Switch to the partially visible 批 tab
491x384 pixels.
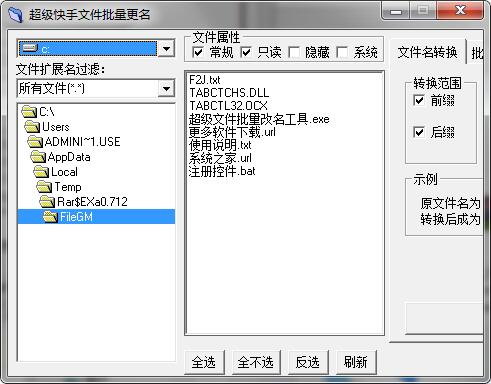[x=477, y=52]
